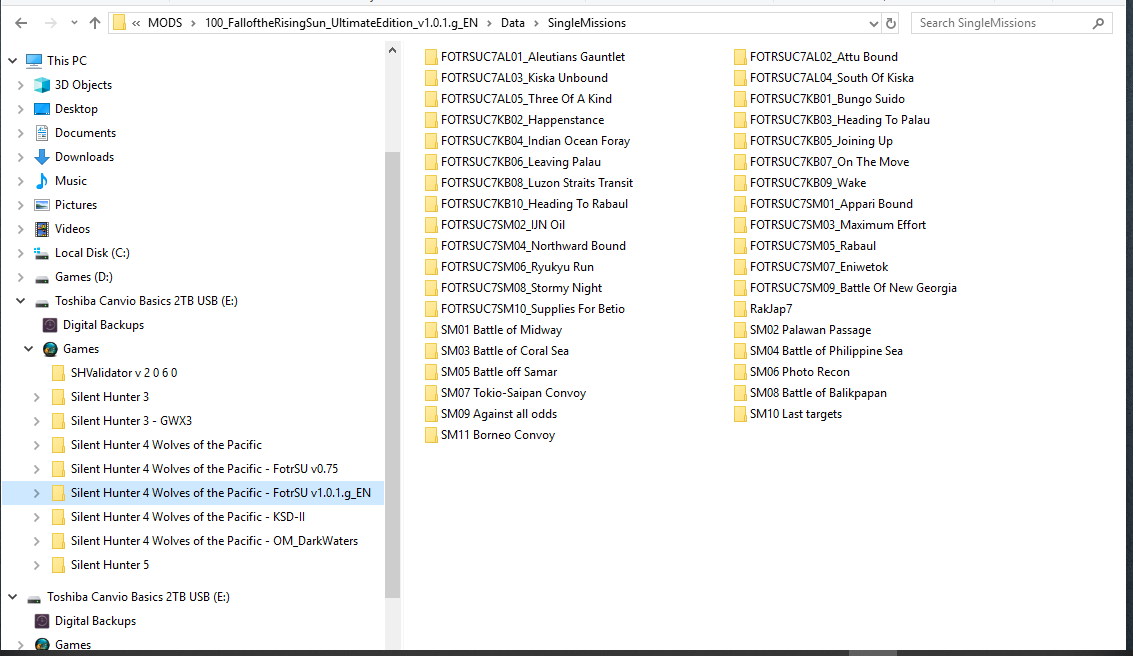Go up one folder level arrow

coord(95,23)
